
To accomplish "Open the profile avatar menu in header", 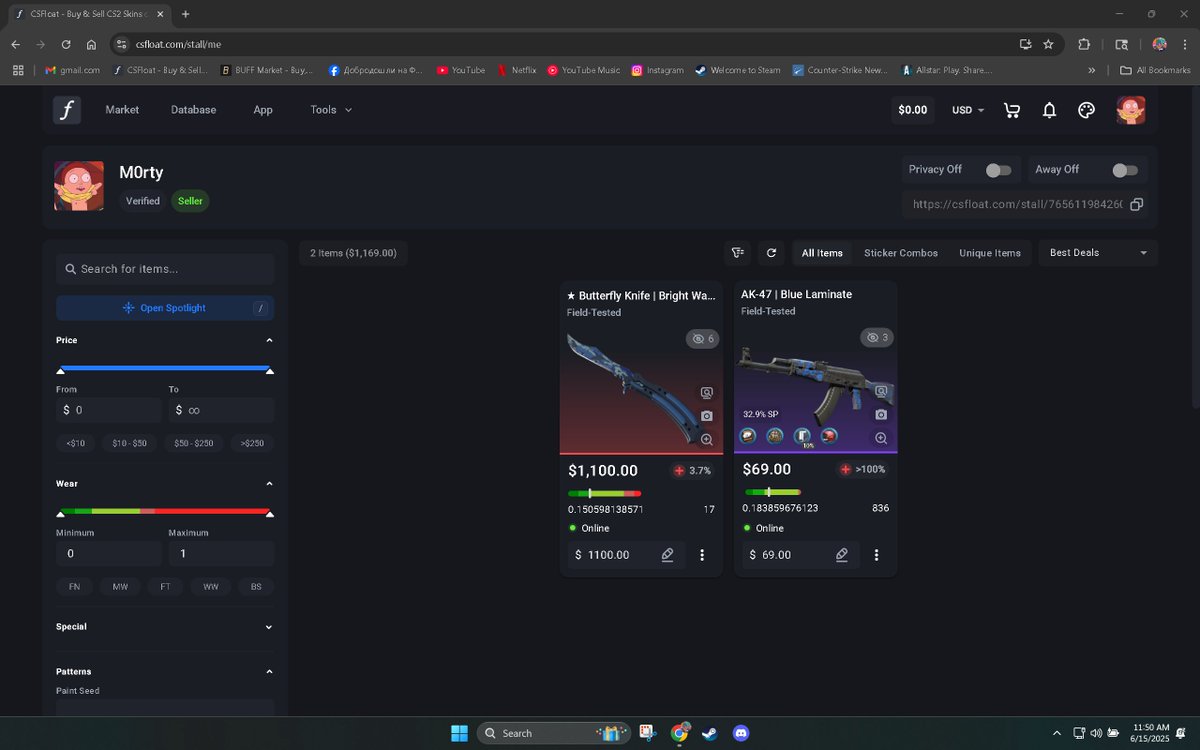I will (x=1131, y=110).
